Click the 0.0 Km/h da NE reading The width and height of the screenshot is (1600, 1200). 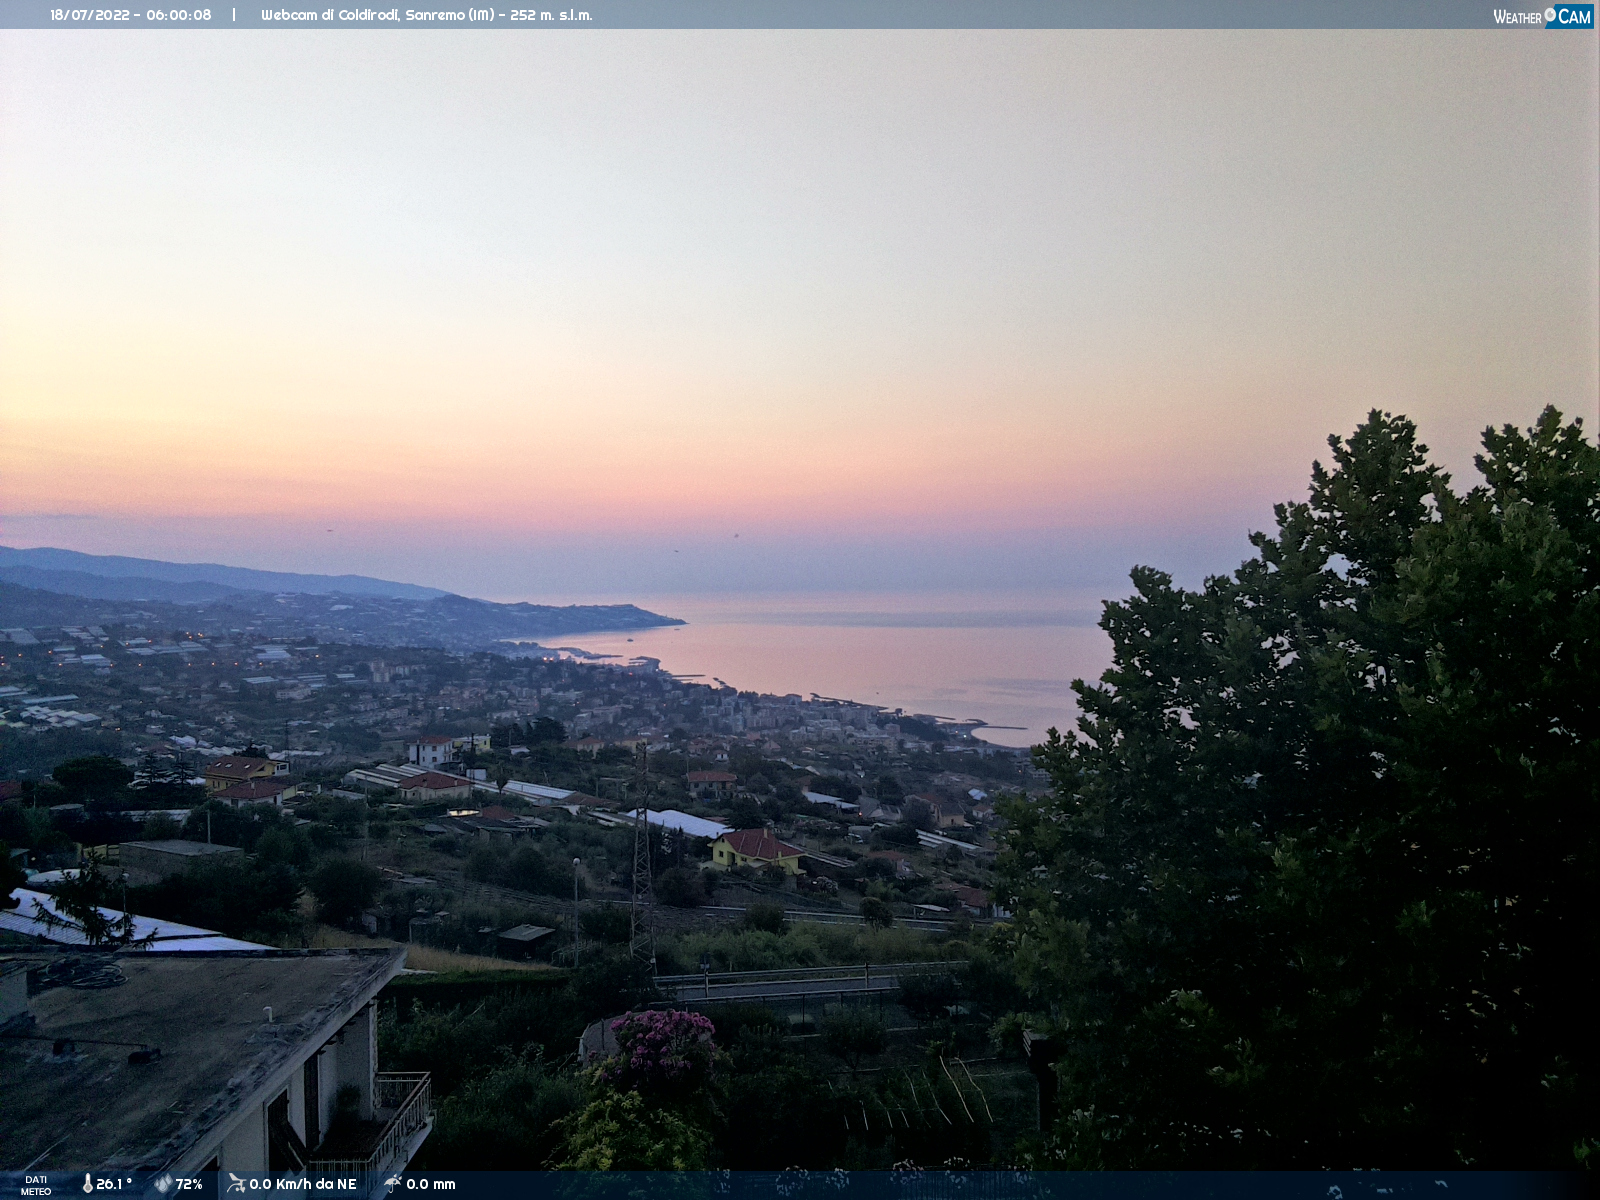click(x=303, y=1184)
